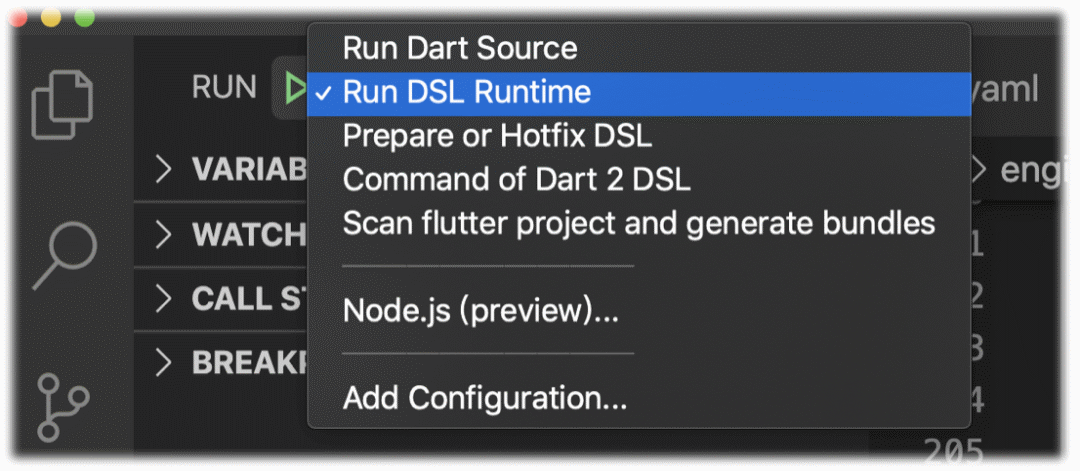Click the yellow minimize window button
This screenshot has width=1080, height=471.
[52, 18]
